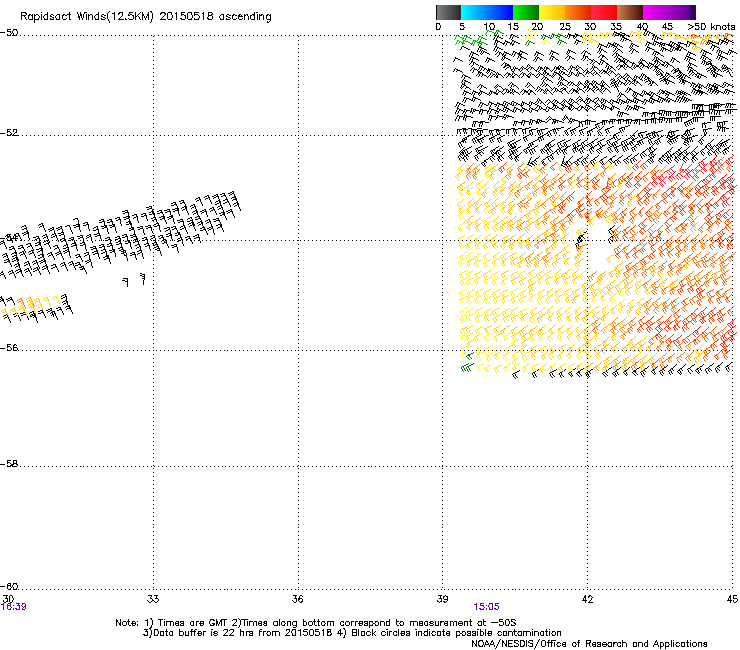Click the NOAA/NESDIS credit line

[589, 644]
